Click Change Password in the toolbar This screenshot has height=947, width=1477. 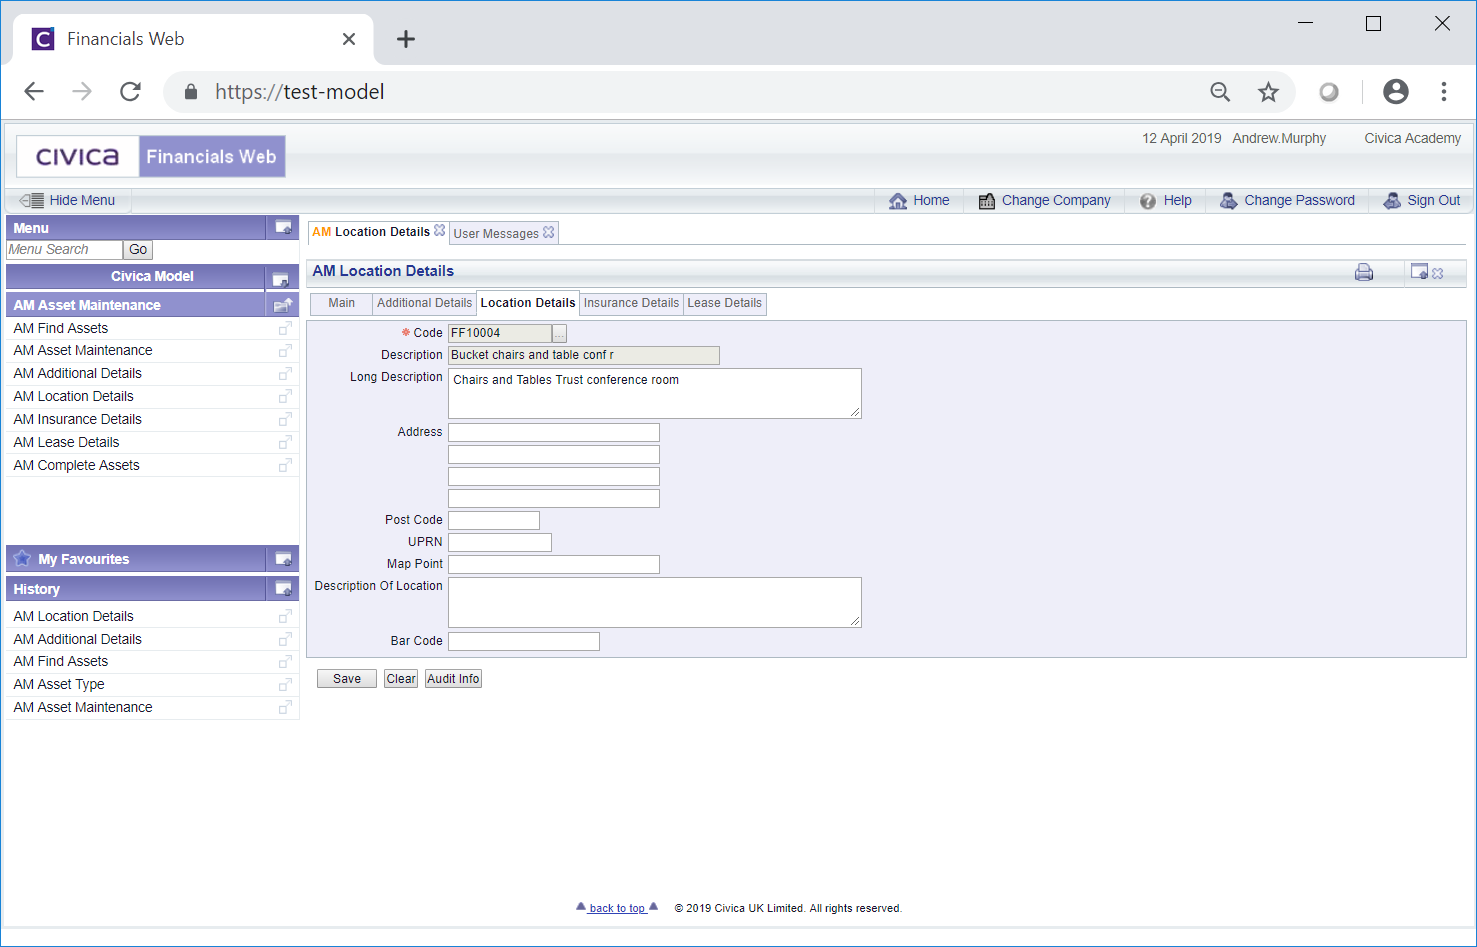point(1287,201)
